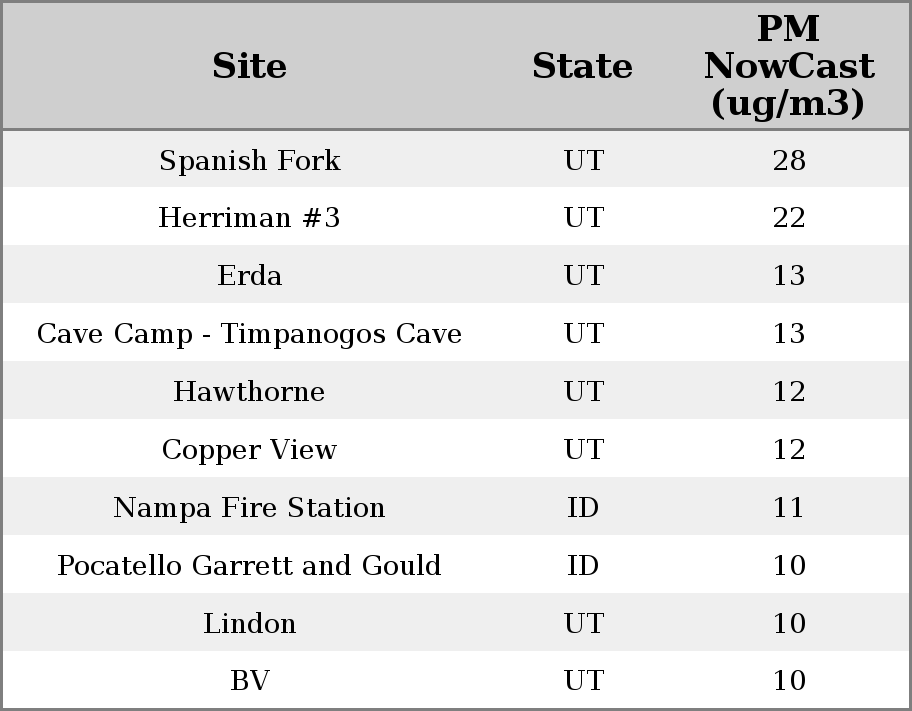Click the PM NowCast column header
Image resolution: width=912 pixels, height=711 pixels.
(788, 66)
